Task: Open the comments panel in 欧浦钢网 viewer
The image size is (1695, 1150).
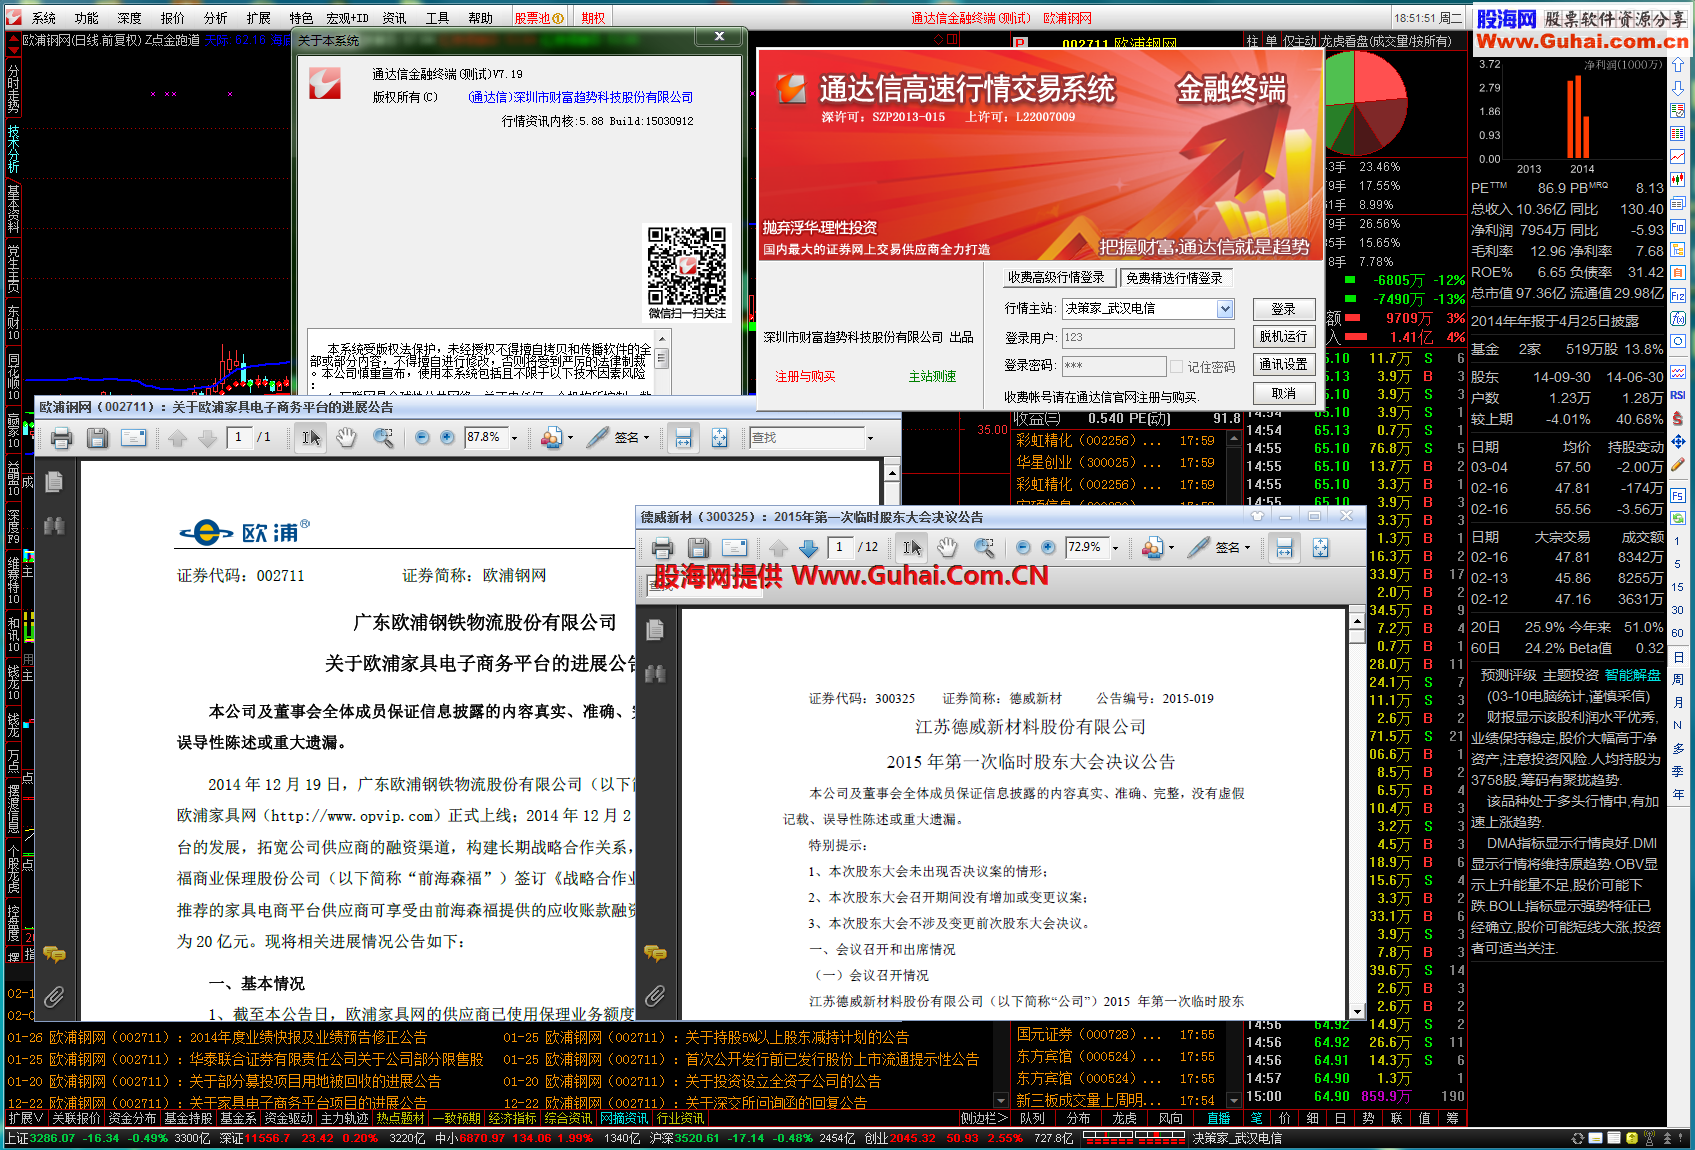Action: [54, 954]
